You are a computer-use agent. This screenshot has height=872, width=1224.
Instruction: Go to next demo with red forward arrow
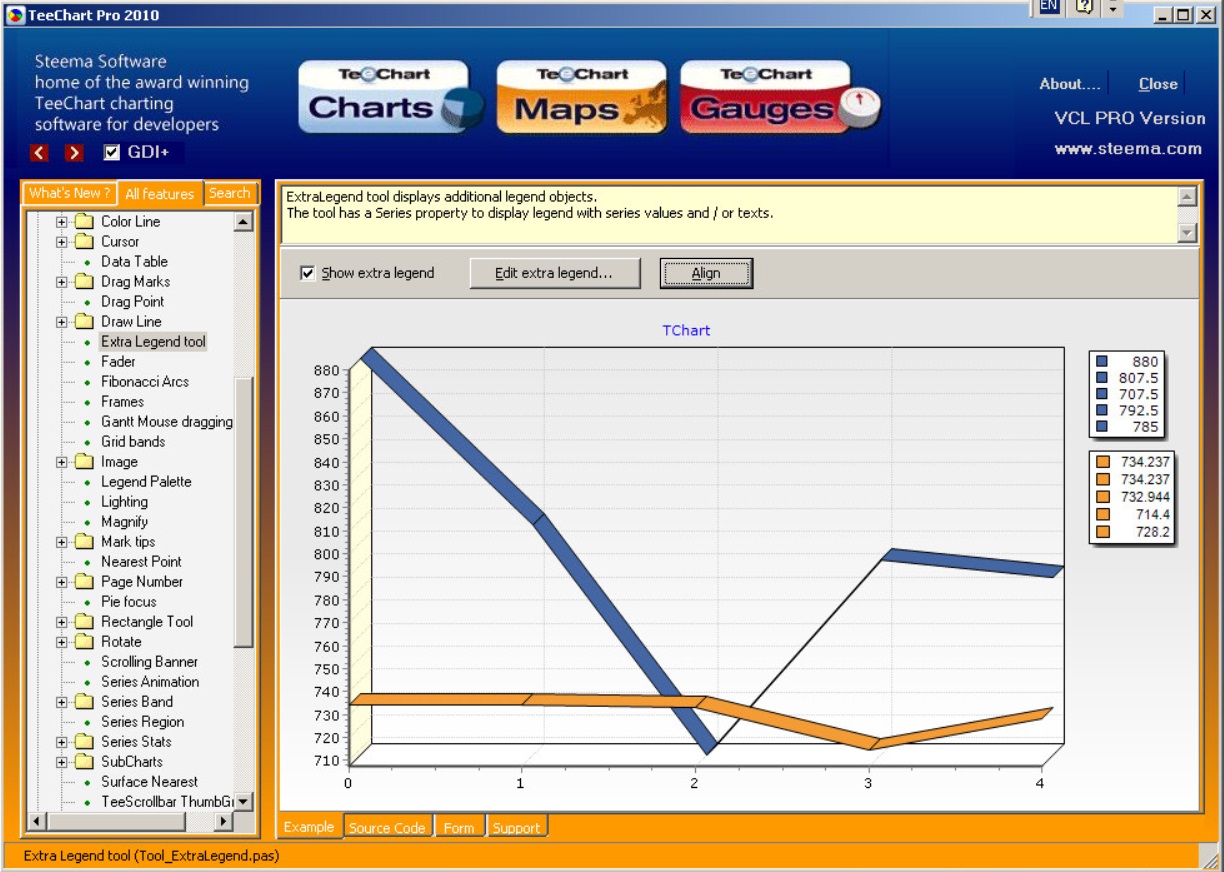coord(74,153)
